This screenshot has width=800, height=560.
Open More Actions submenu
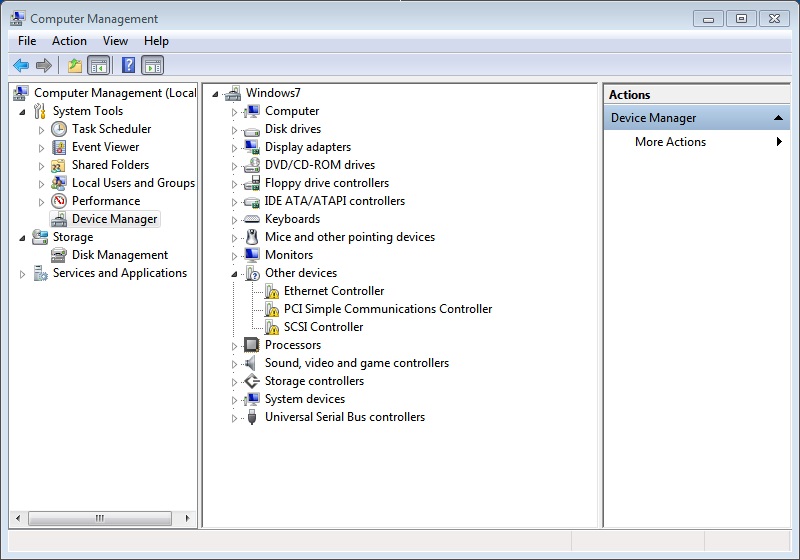point(670,142)
